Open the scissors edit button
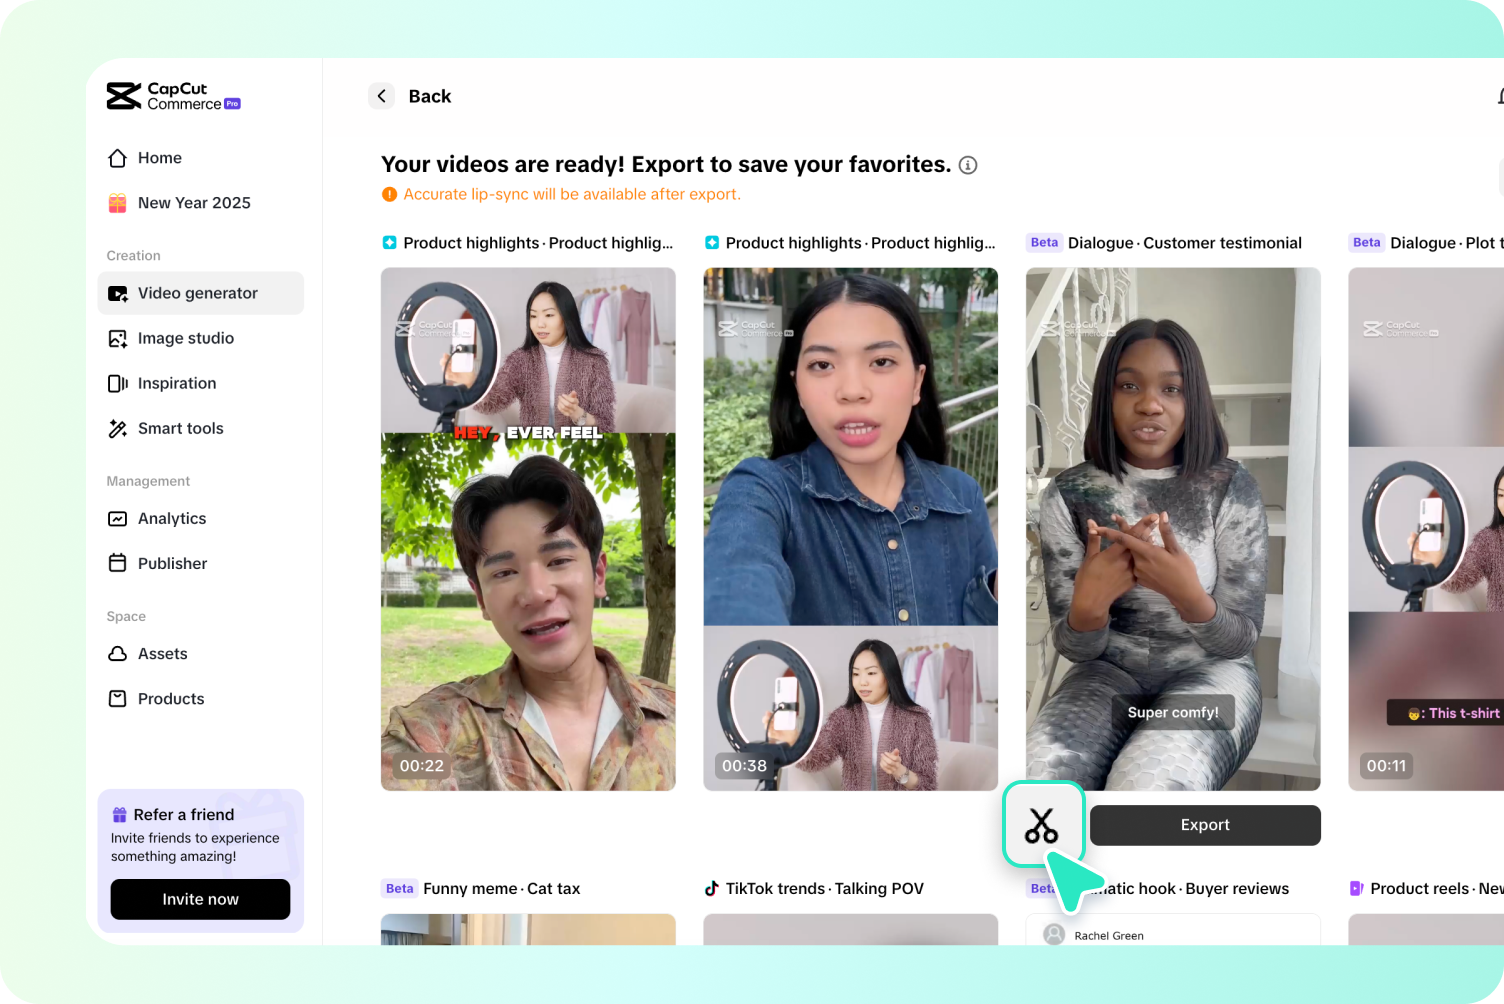 pyautogui.click(x=1042, y=825)
